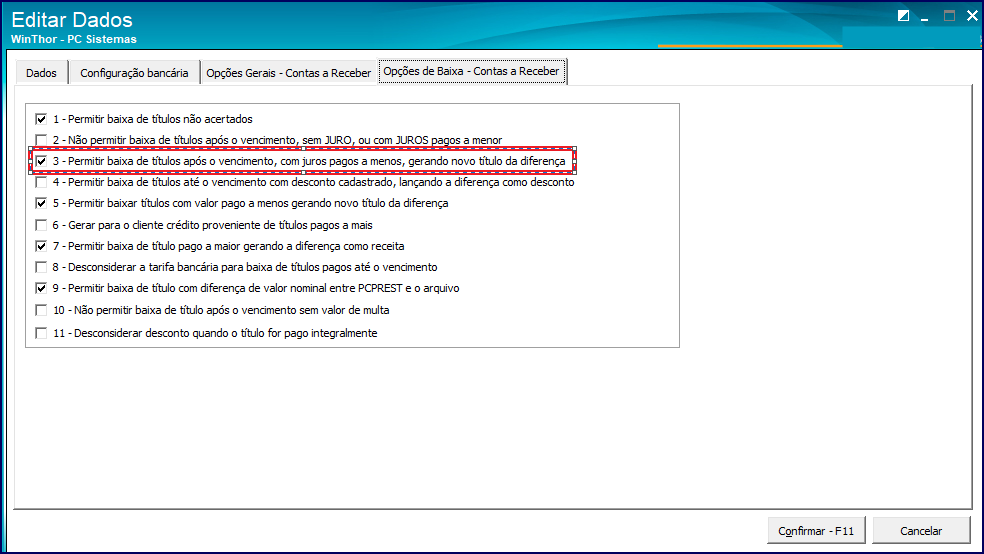This screenshot has width=984, height=554.
Task: Click the Cancelar button
Action: click(921, 531)
